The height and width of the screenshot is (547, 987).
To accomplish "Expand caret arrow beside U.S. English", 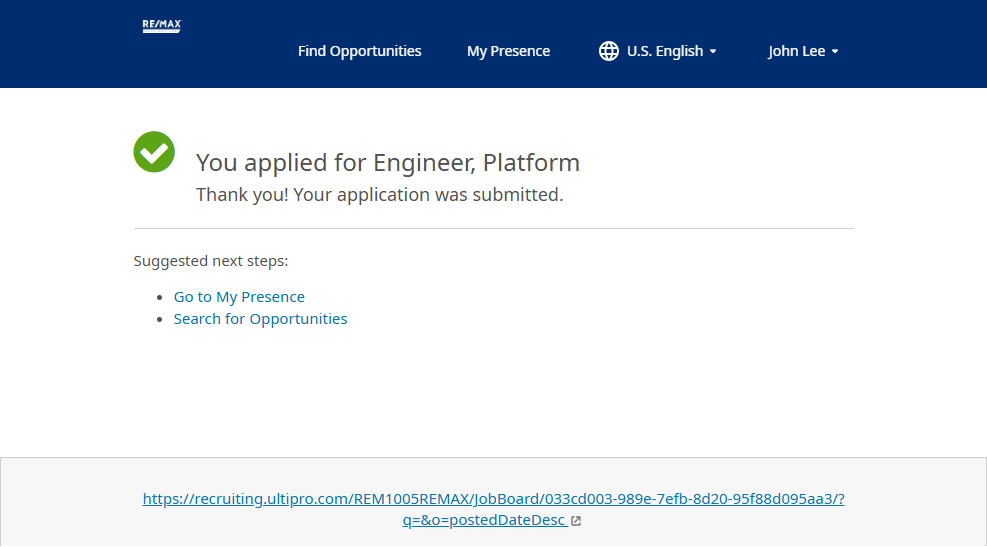I will click(713, 52).
